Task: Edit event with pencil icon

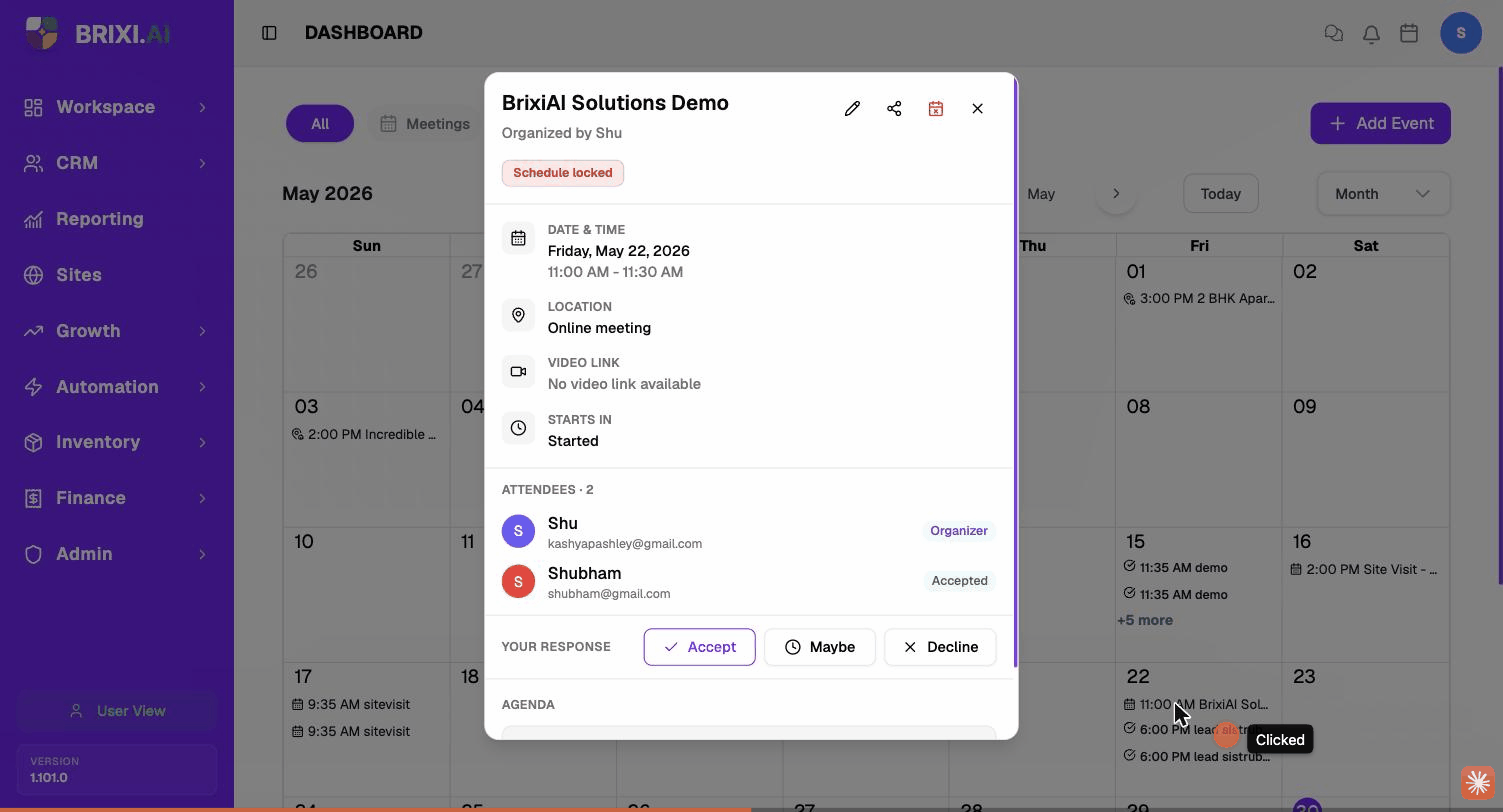Action: click(852, 109)
